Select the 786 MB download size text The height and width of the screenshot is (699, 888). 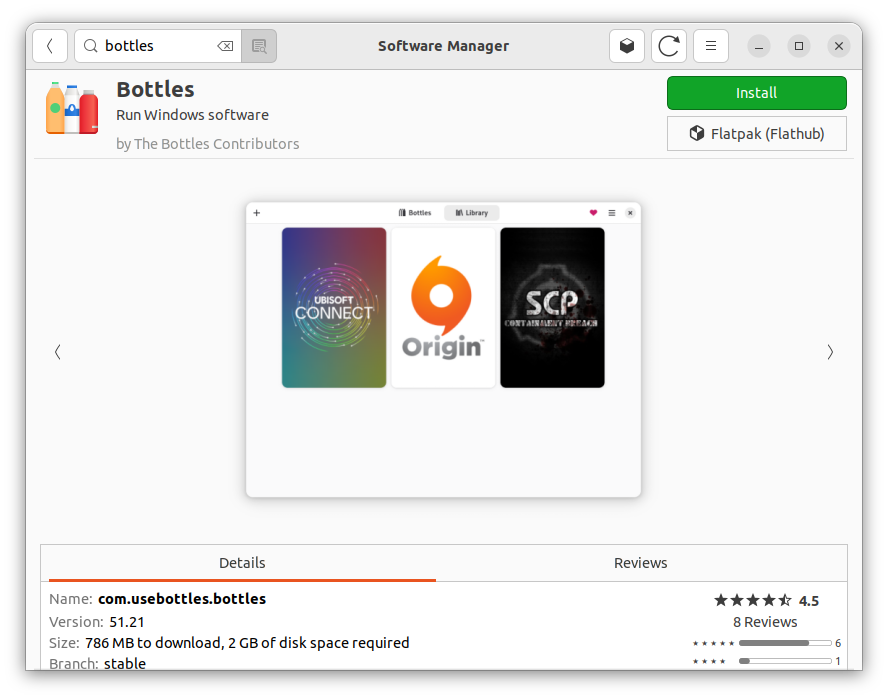[247, 643]
